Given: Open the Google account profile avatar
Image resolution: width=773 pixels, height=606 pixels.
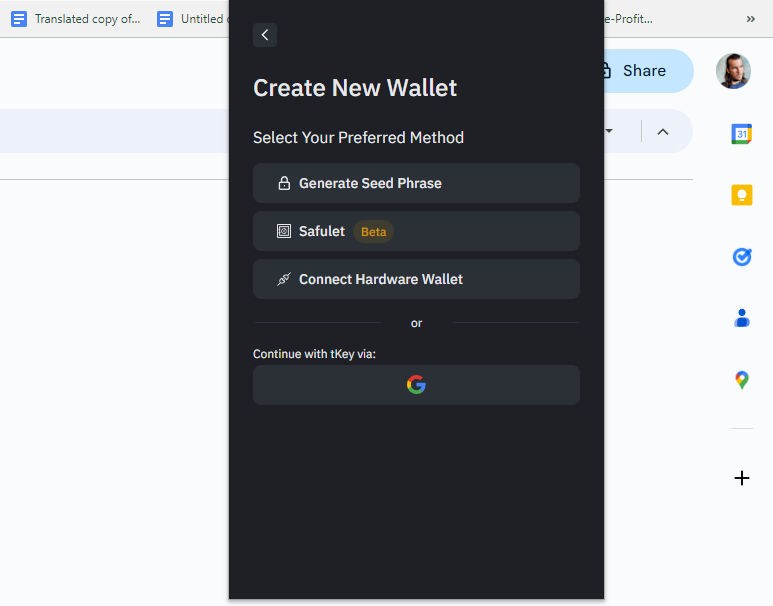Looking at the screenshot, I should pyautogui.click(x=733, y=71).
